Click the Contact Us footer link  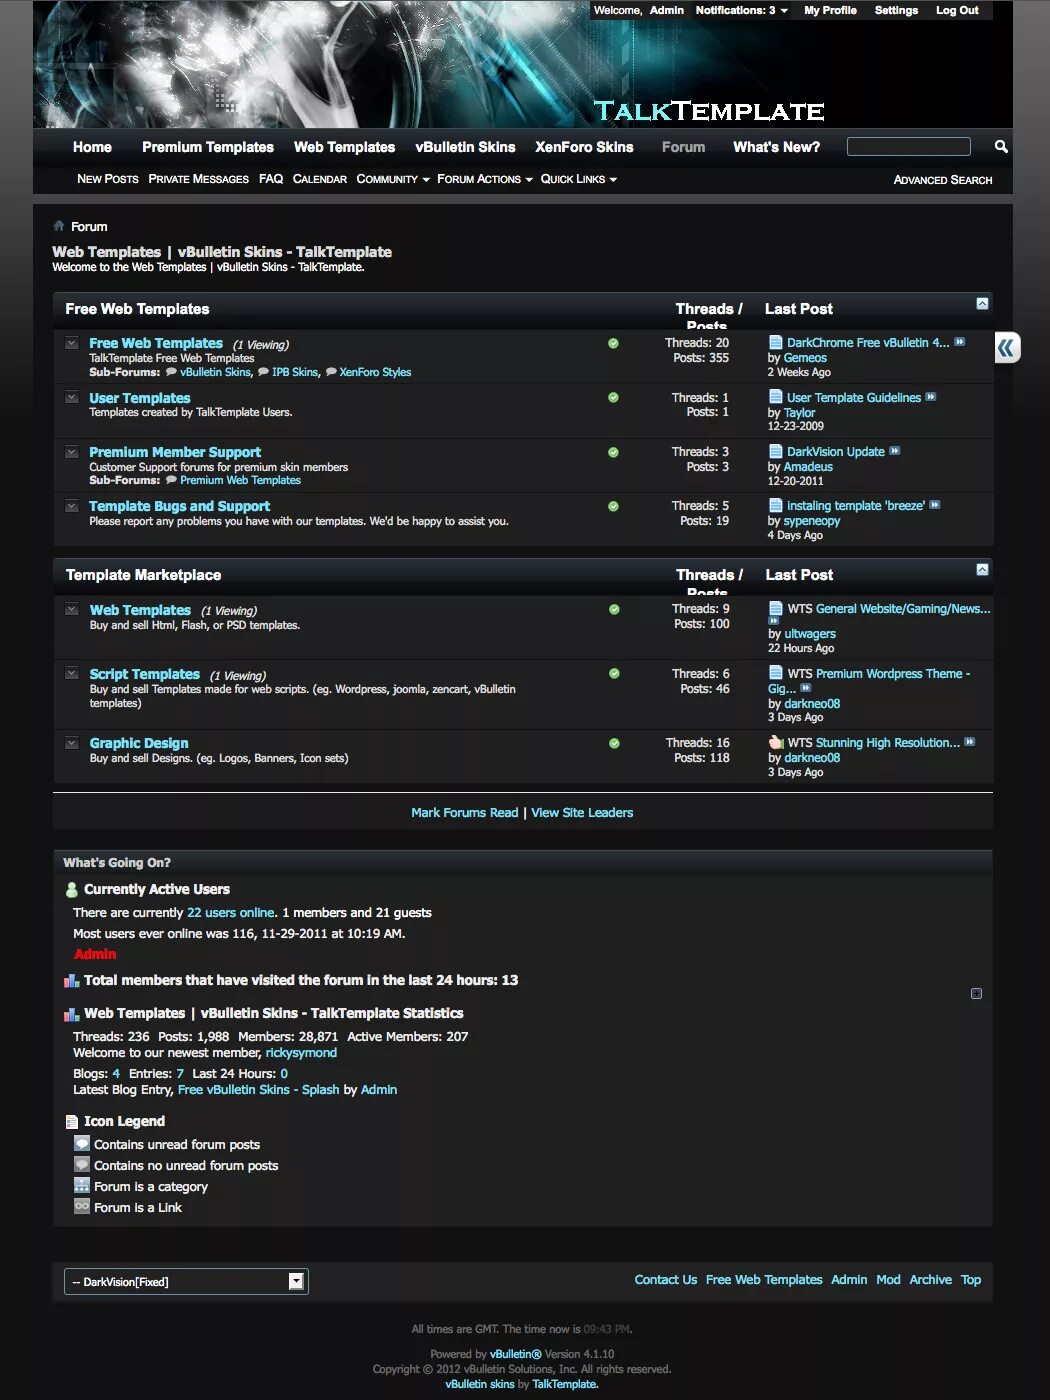pyautogui.click(x=666, y=1280)
